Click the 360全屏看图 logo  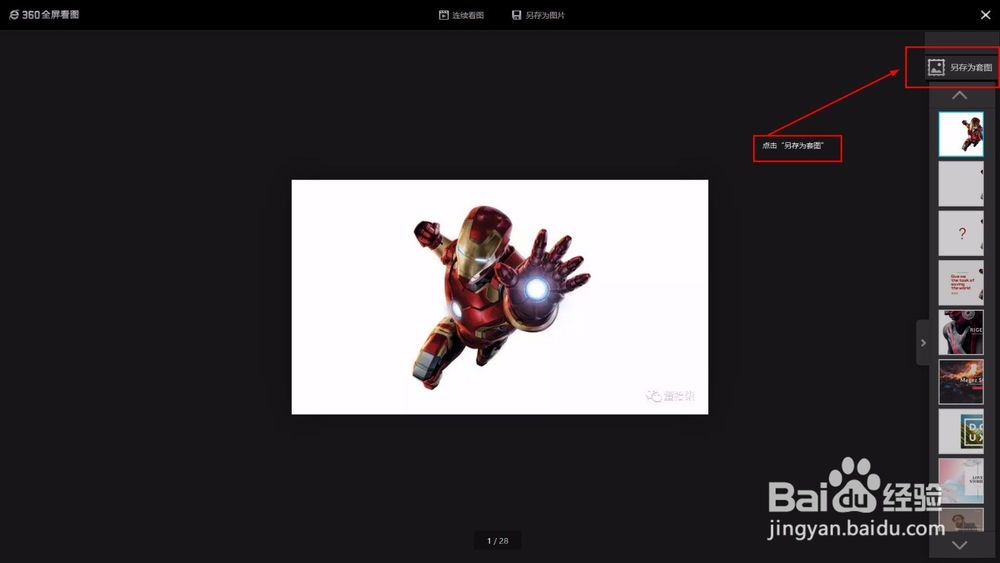coord(44,15)
